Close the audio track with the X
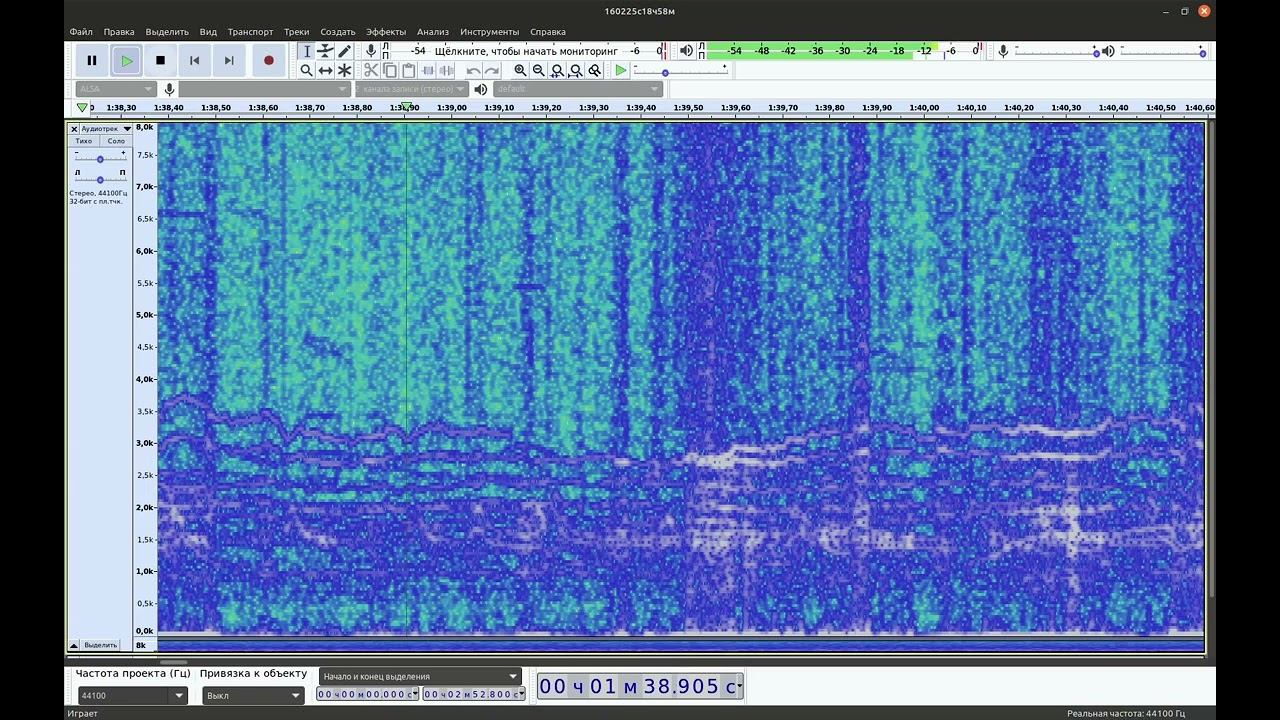1280x720 pixels. point(74,129)
